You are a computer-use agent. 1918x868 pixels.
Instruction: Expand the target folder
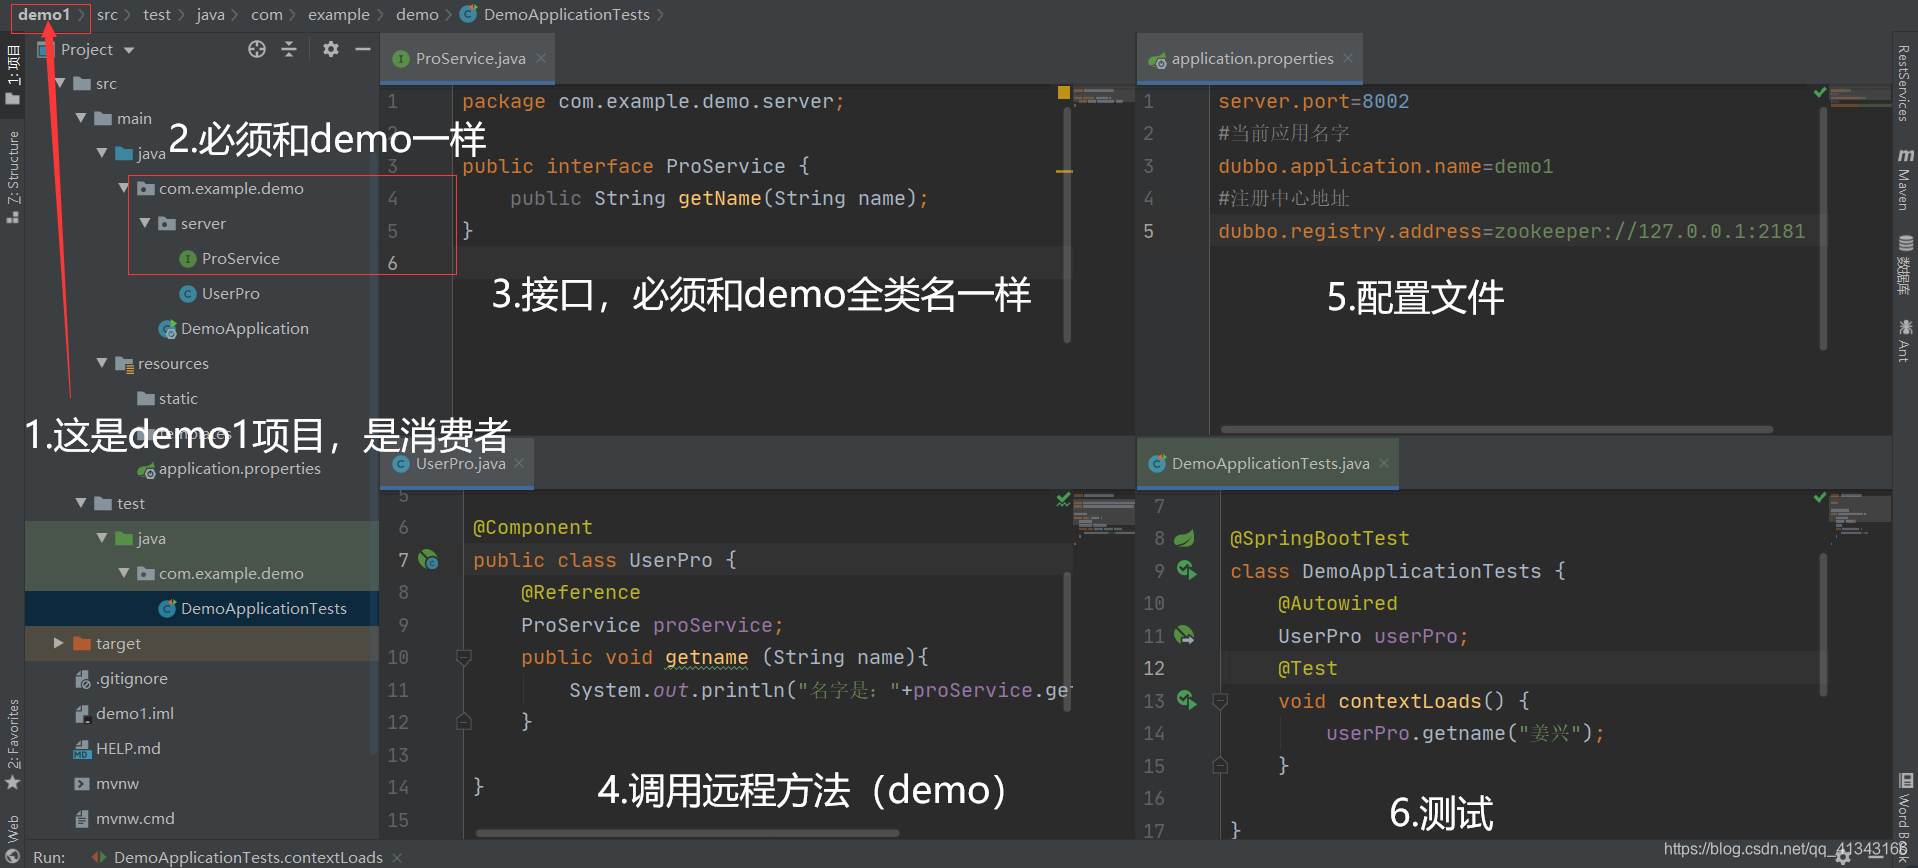(59, 643)
